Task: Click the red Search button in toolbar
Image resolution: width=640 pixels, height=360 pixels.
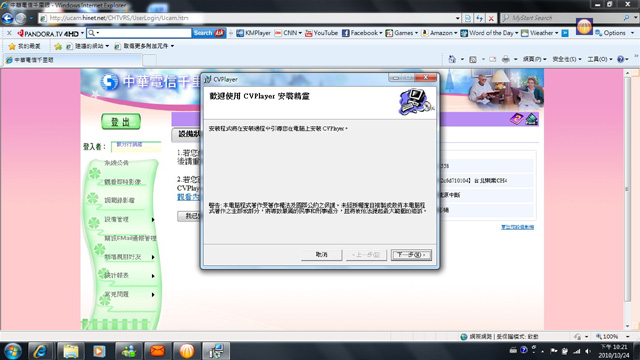Action: tap(209, 33)
